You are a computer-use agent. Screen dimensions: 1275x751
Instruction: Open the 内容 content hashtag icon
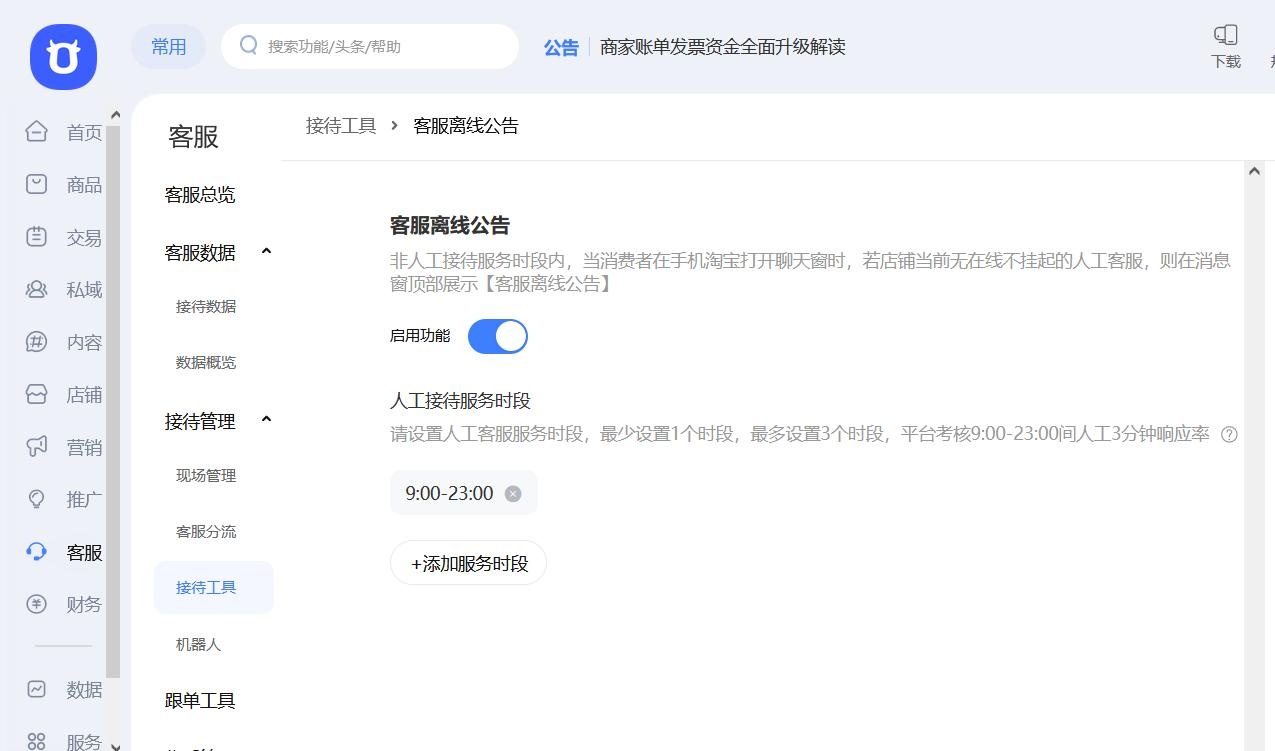[x=37, y=342]
